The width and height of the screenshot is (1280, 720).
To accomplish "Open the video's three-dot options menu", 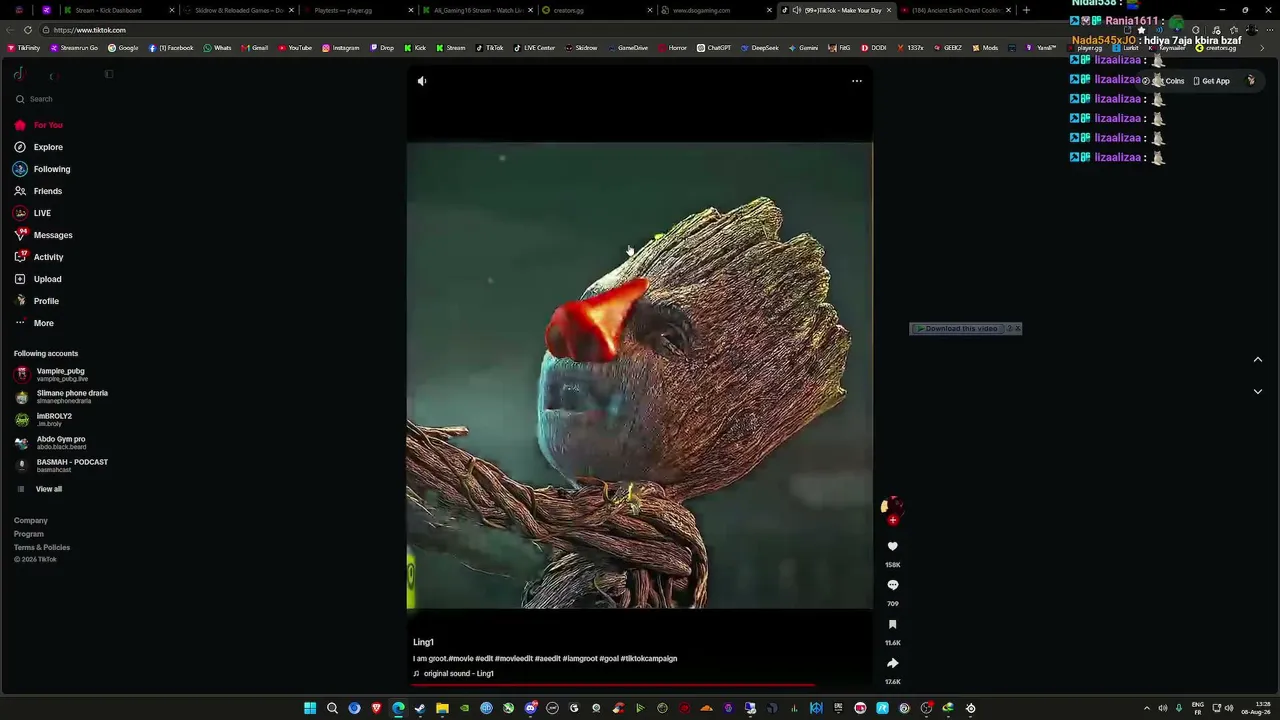I will point(857,81).
